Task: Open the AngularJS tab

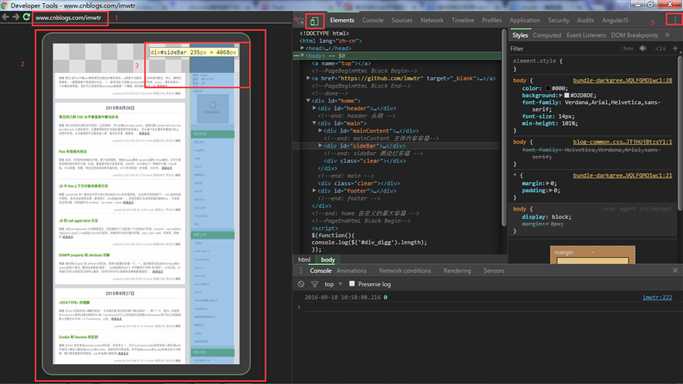Action: tap(615, 20)
